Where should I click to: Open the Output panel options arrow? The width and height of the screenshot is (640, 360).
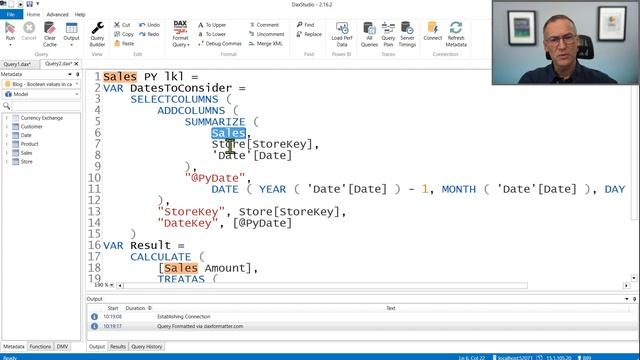[x=627, y=299]
